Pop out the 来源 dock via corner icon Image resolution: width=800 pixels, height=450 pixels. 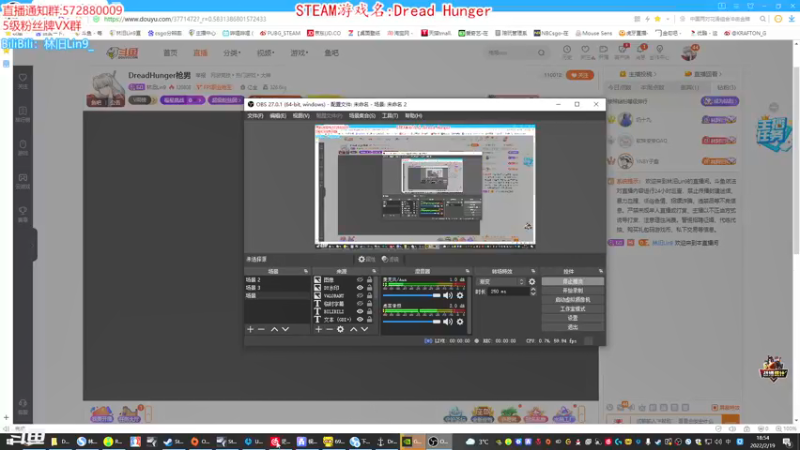[374, 271]
